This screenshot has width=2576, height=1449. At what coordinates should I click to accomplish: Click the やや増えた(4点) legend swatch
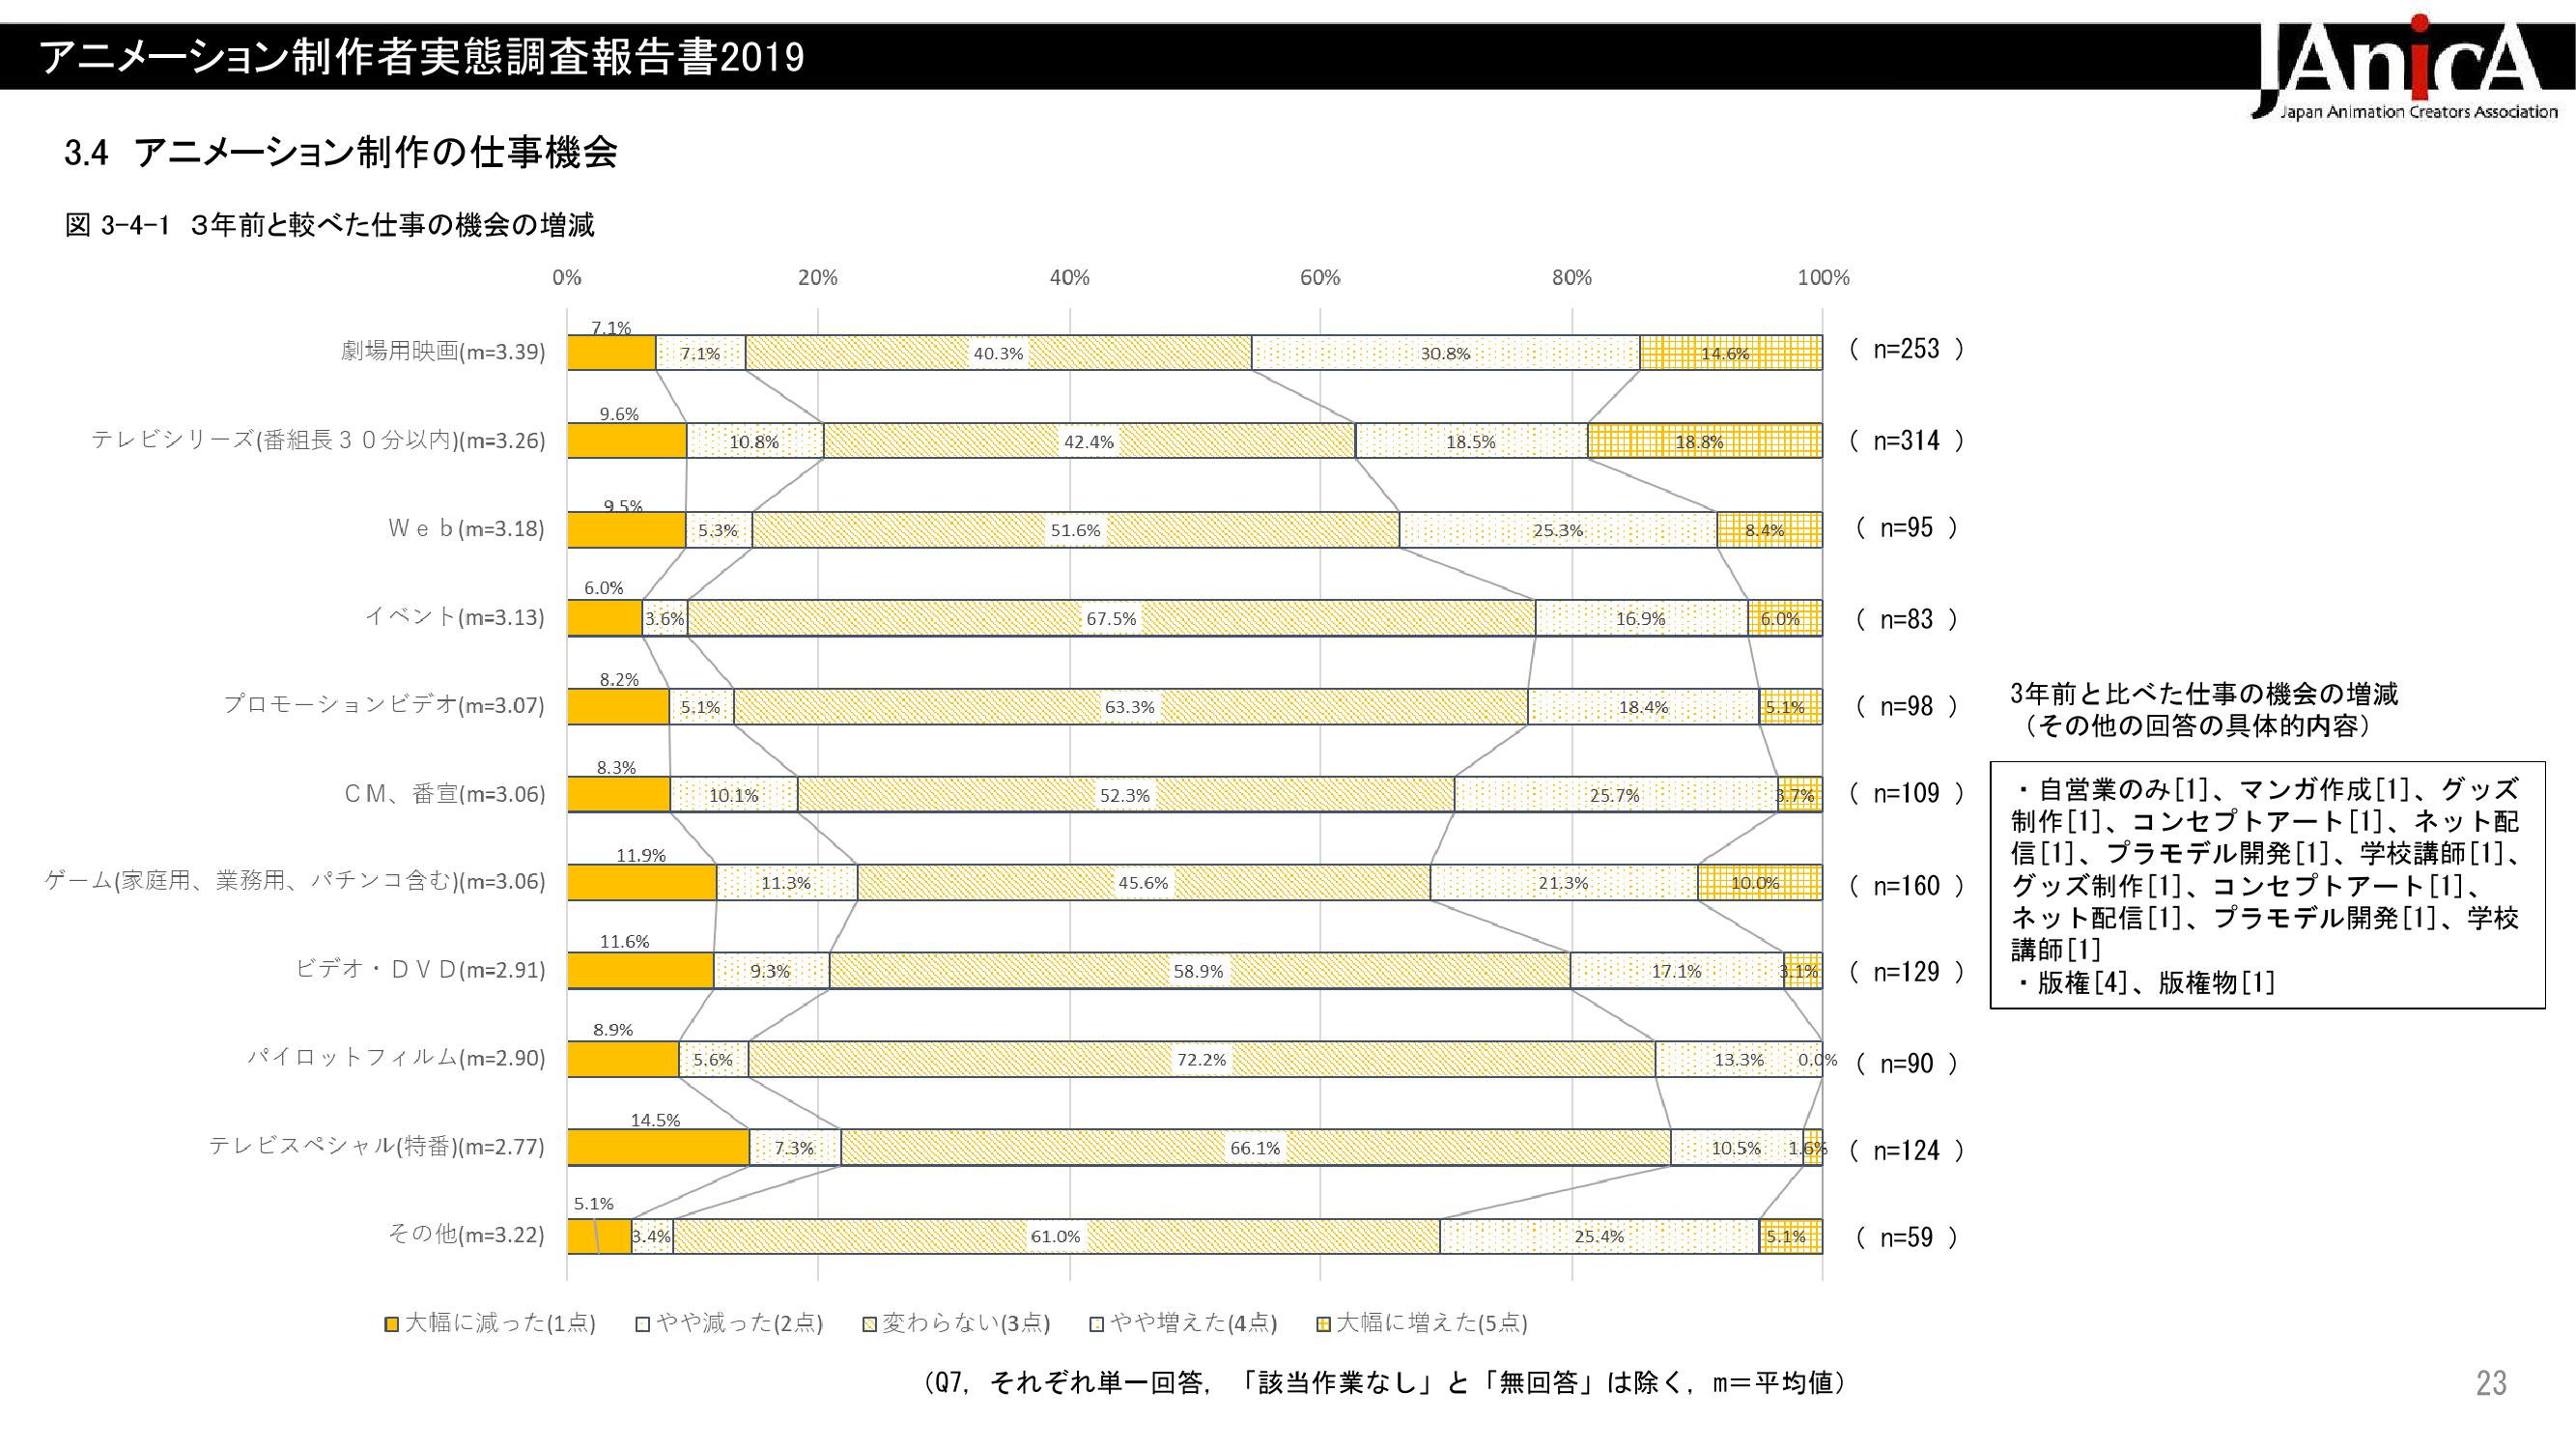click(x=1097, y=1324)
